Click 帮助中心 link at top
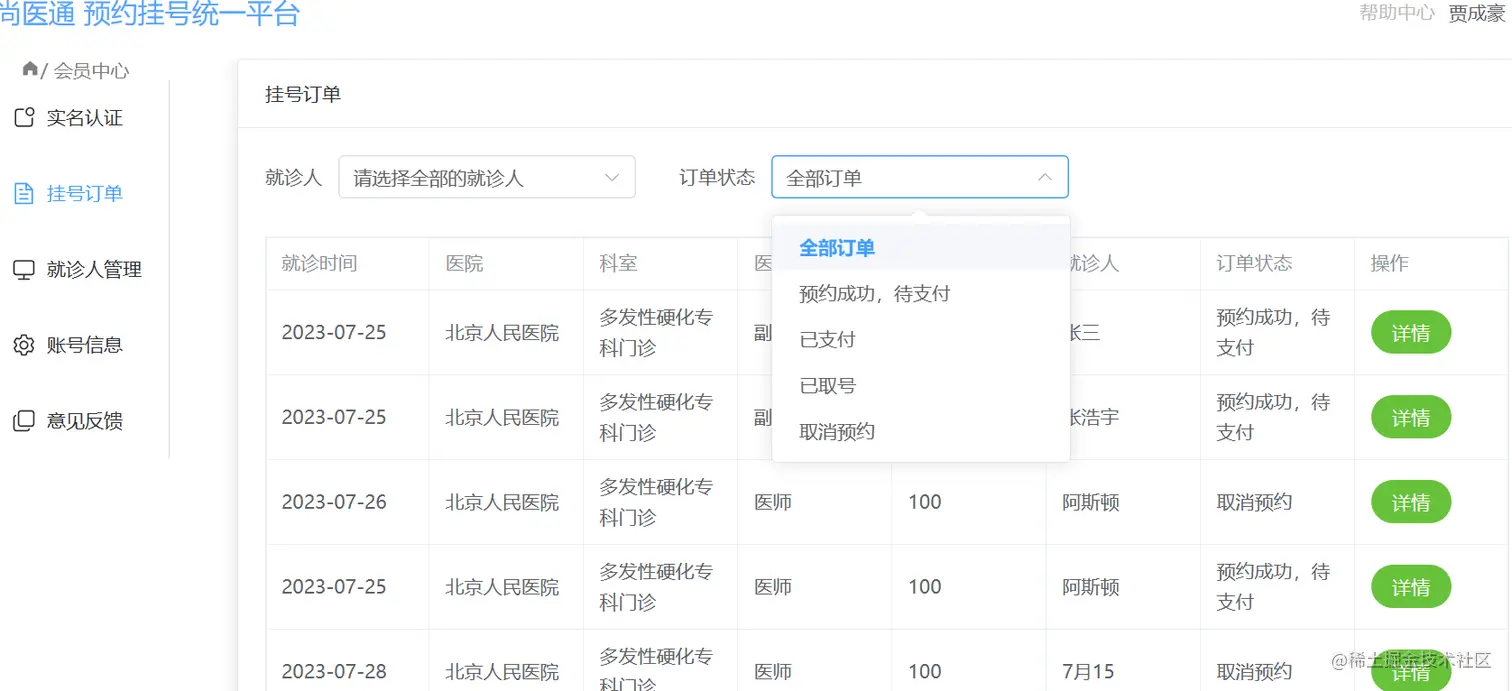 pos(1397,13)
